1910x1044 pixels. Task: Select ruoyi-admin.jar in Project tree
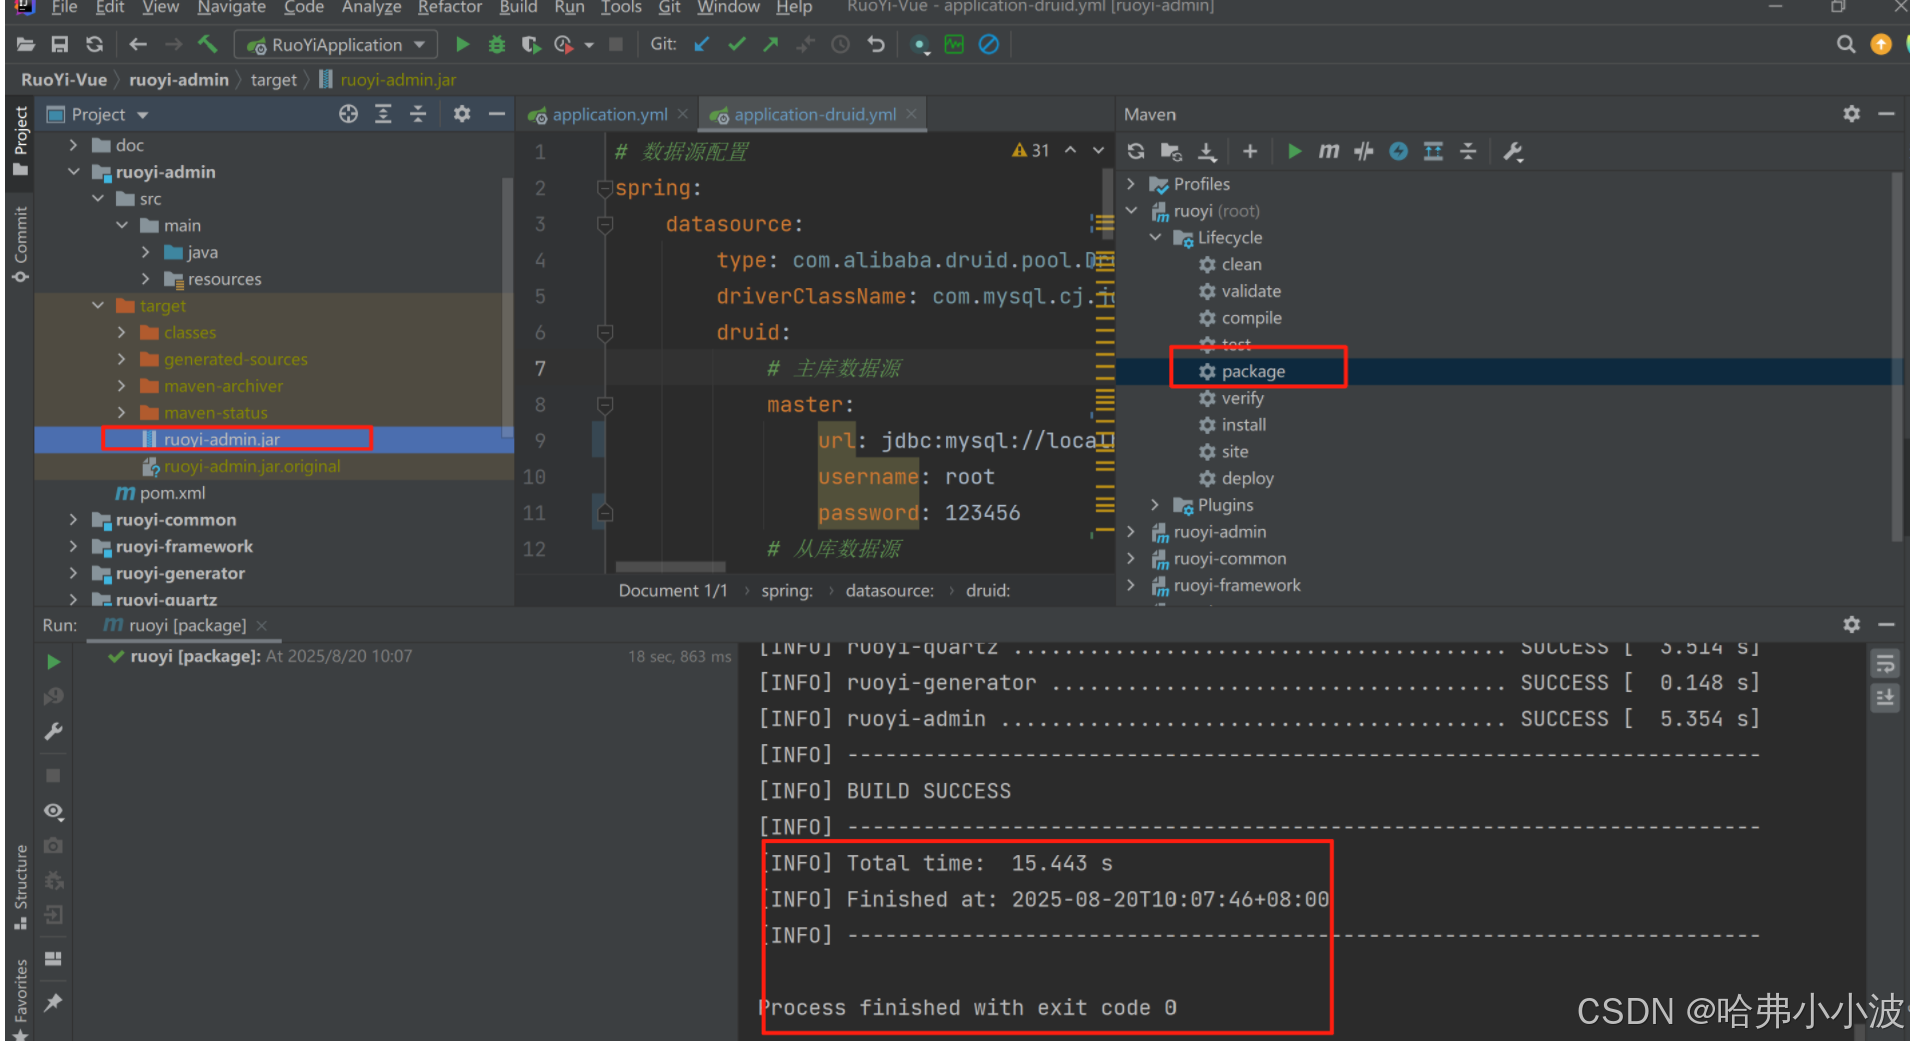(221, 439)
